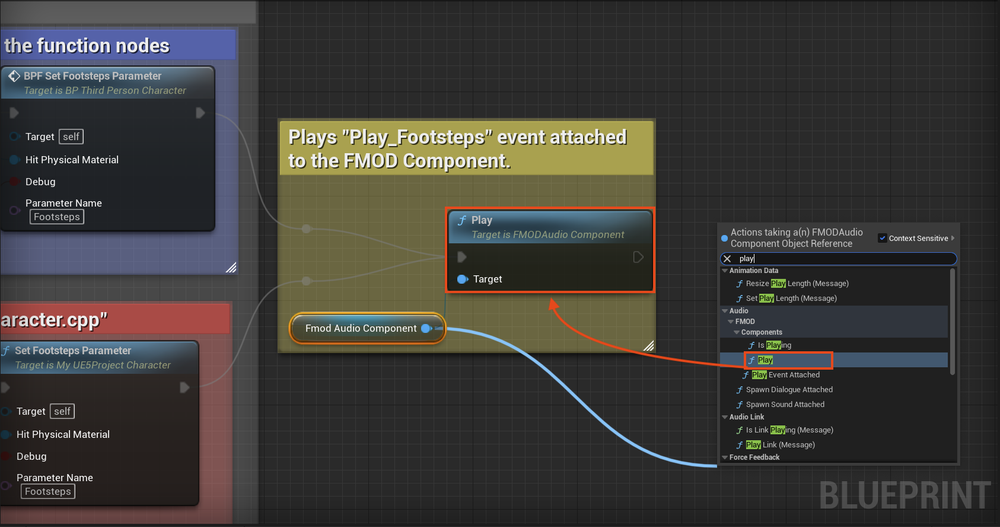This screenshot has width=1000, height=527.
Task: Click the action list scrollbar
Action: coord(953,322)
